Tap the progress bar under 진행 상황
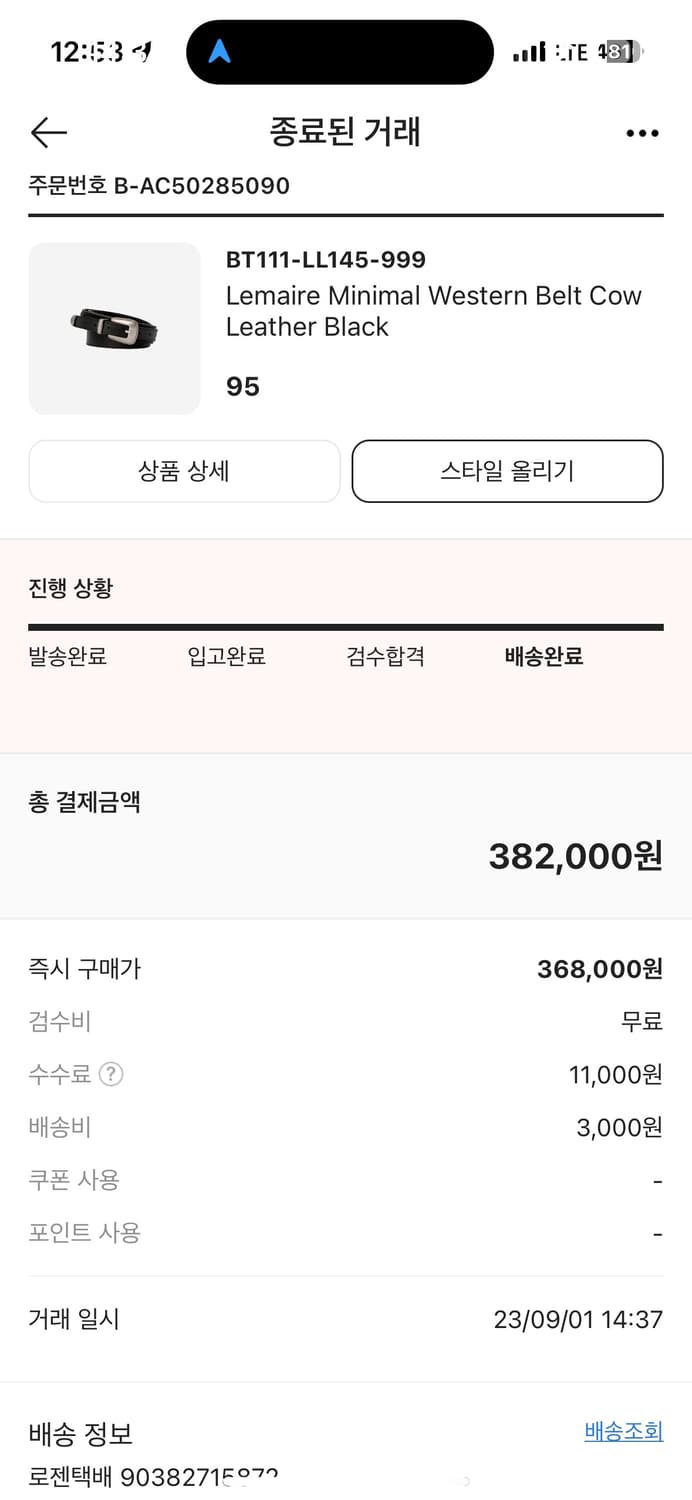The image size is (692, 1500). click(345, 627)
